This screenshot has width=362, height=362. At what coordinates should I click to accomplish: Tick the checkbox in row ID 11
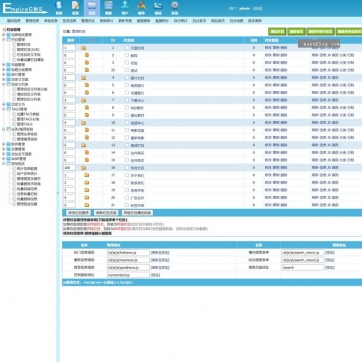tap(127, 130)
